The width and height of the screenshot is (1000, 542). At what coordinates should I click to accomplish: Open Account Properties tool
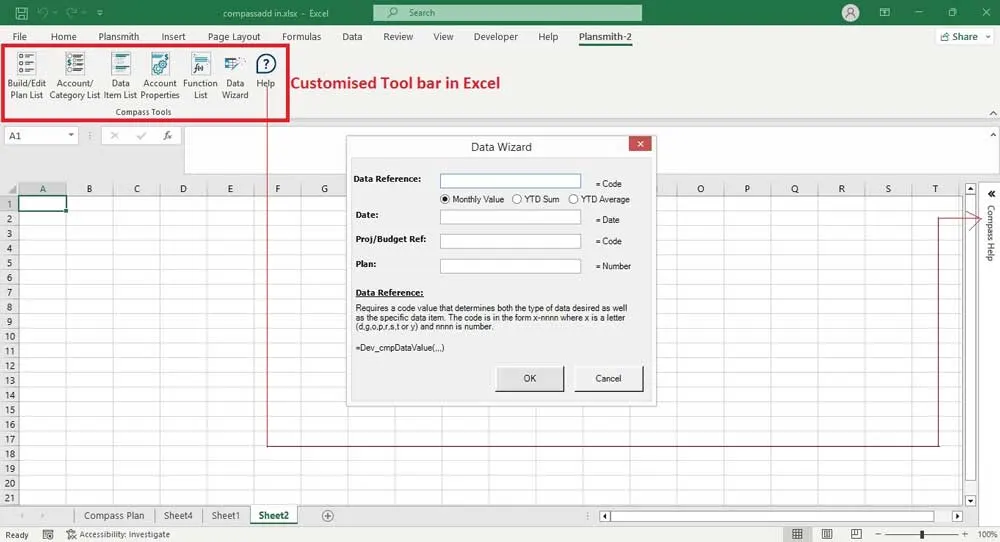pos(159,76)
